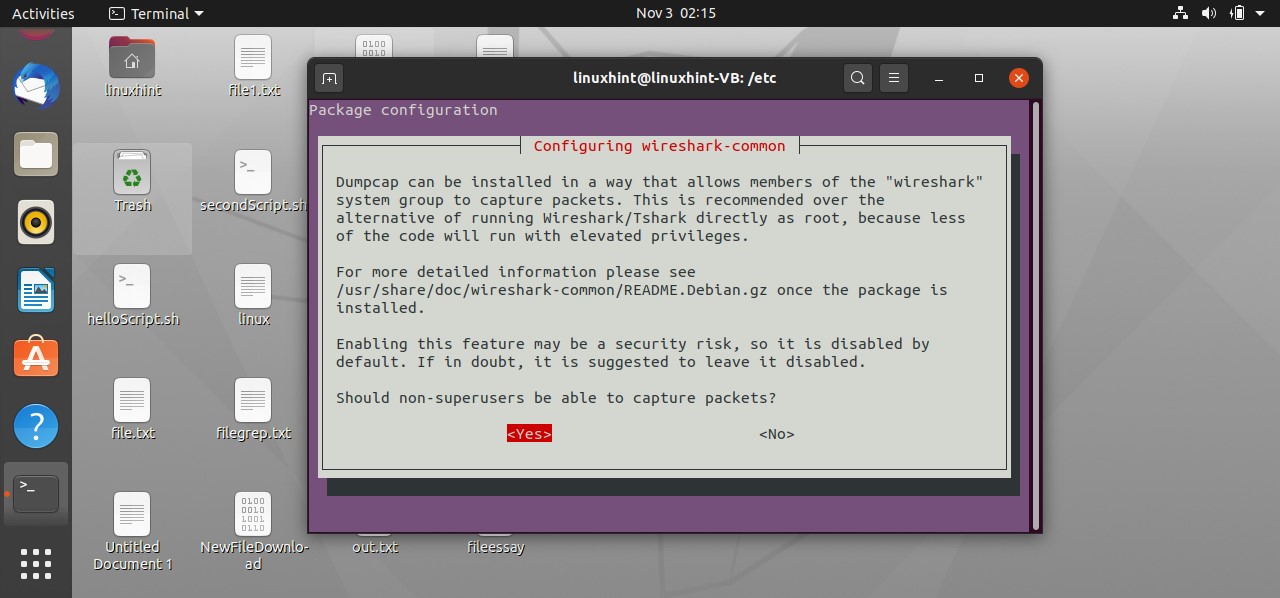Search in the terminal window
1280x598 pixels.
coord(857,78)
